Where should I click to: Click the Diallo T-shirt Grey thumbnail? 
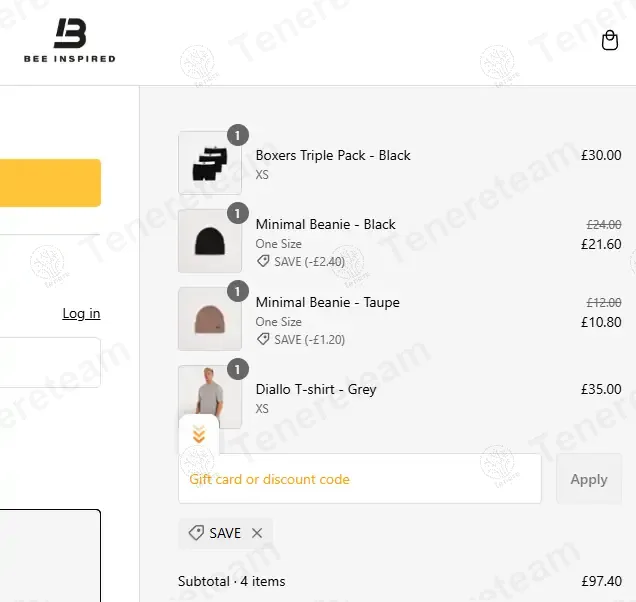(x=210, y=396)
